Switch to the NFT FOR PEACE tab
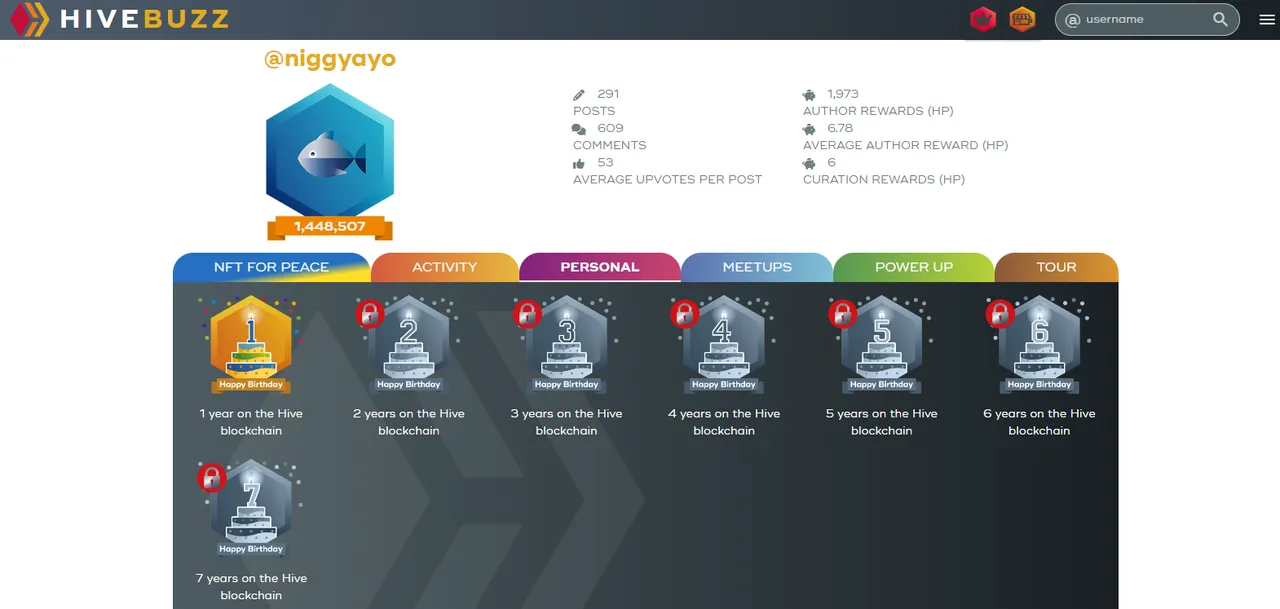This screenshot has width=1280, height=609. (x=271, y=267)
